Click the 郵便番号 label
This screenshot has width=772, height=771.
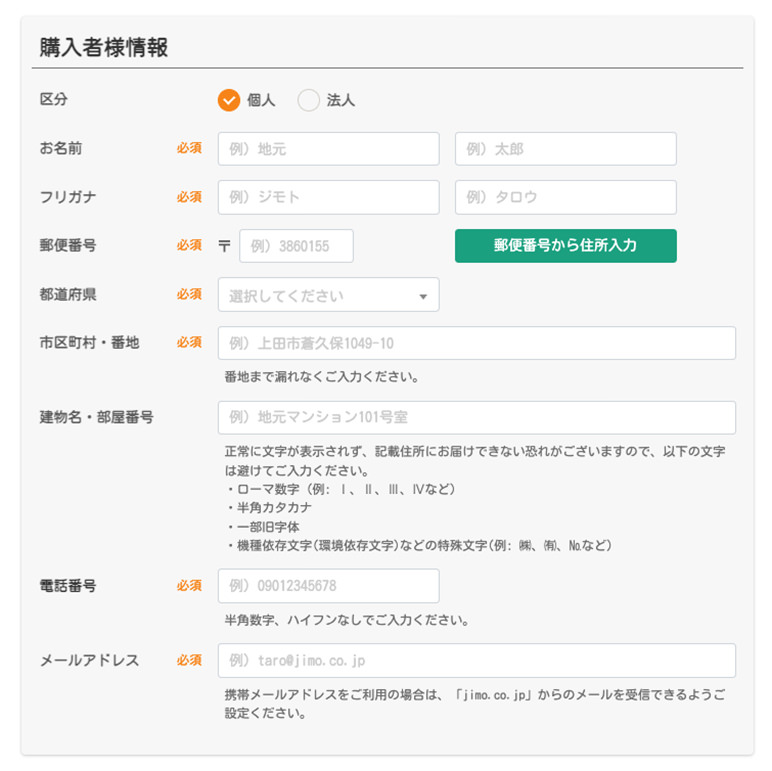(68, 245)
